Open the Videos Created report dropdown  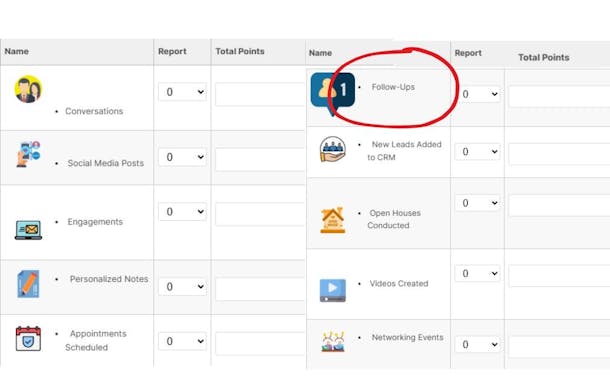tap(478, 273)
